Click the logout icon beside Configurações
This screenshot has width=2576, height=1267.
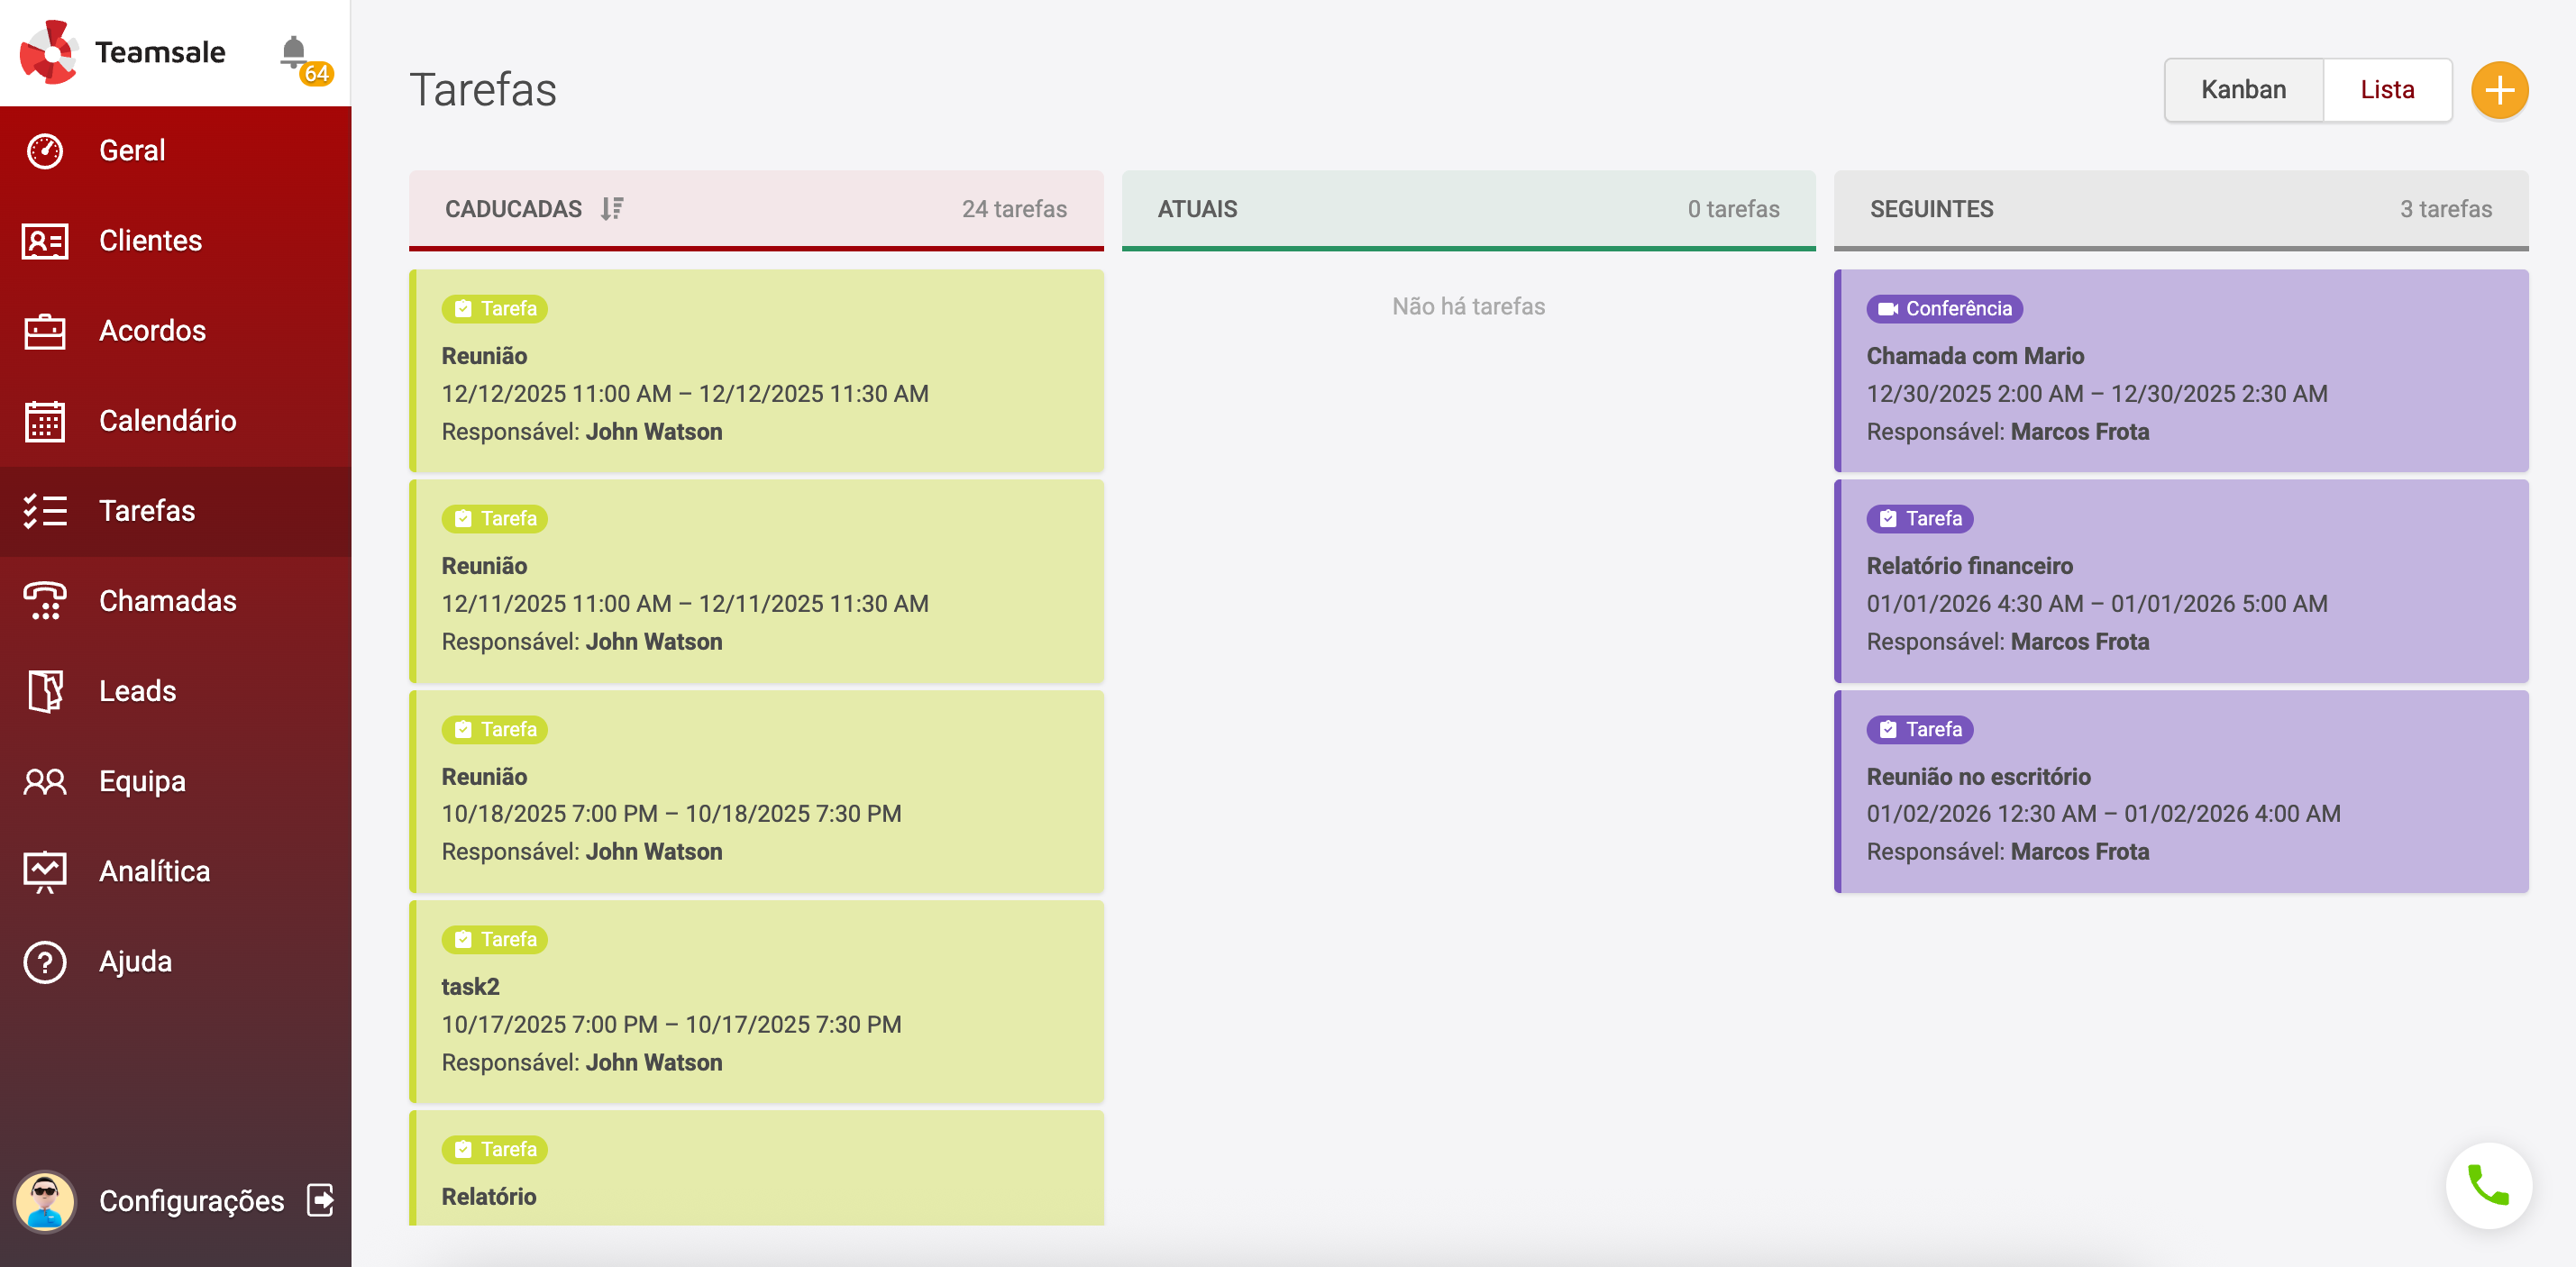(320, 1200)
